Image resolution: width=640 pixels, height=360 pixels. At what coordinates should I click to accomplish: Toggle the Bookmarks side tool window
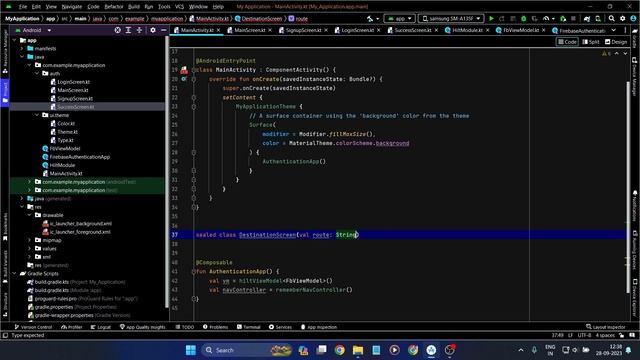coord(5,227)
